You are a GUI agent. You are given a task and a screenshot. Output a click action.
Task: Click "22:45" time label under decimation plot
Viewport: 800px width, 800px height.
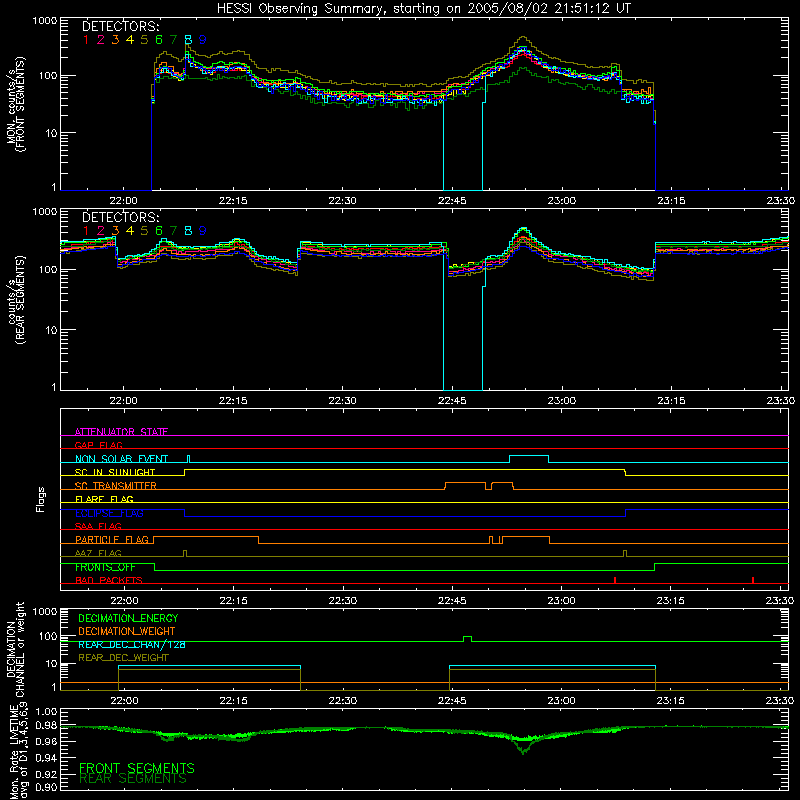[452, 701]
